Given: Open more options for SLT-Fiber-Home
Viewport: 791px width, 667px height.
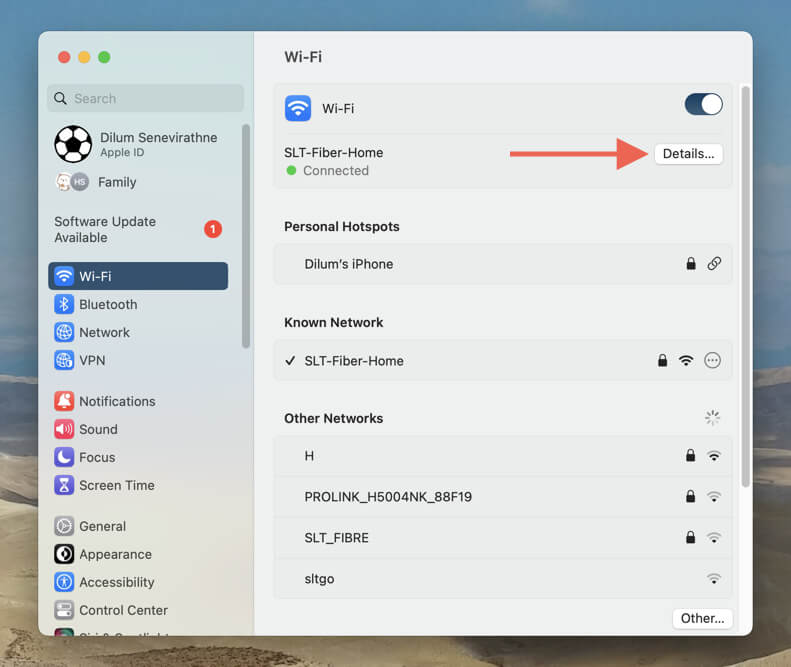Looking at the screenshot, I should [712, 360].
